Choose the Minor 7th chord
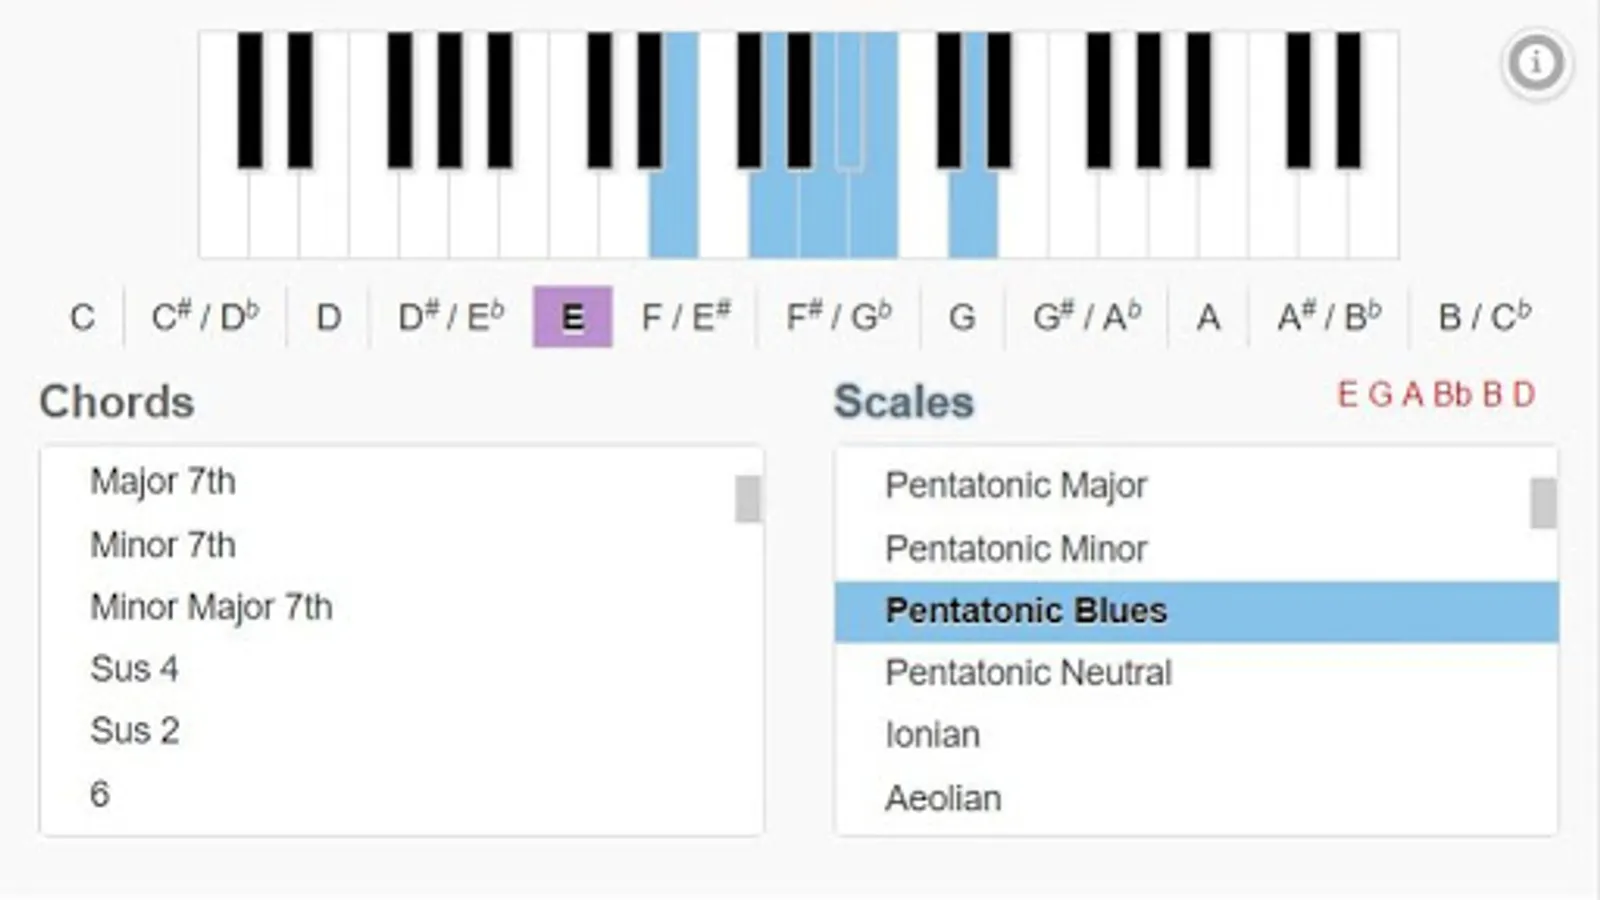Screen dimensions: 1600x900 coord(163,545)
